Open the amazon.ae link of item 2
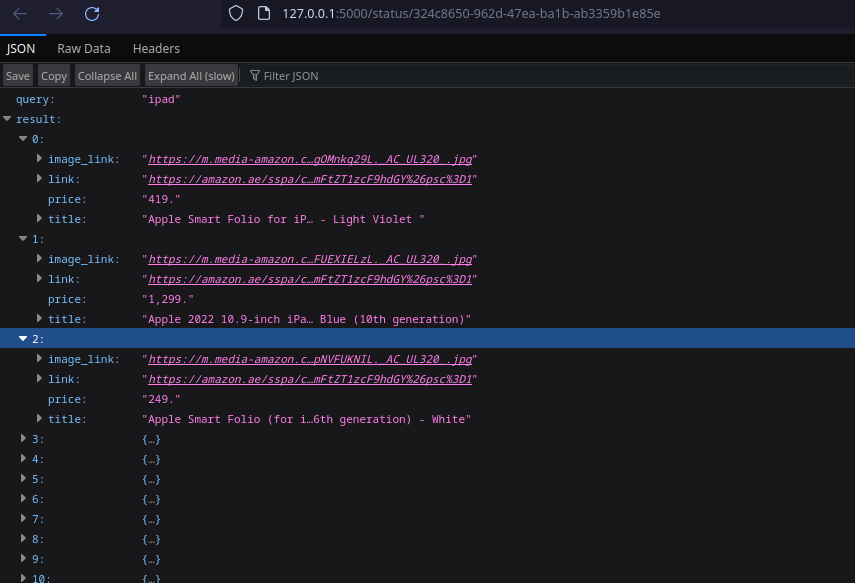855x583 pixels. [x=310, y=379]
